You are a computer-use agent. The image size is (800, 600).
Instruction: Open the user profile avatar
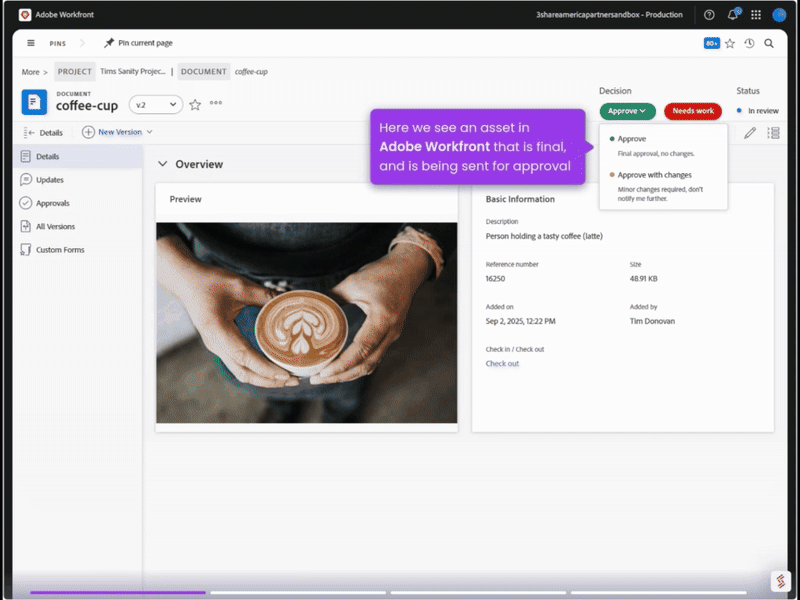pos(779,15)
